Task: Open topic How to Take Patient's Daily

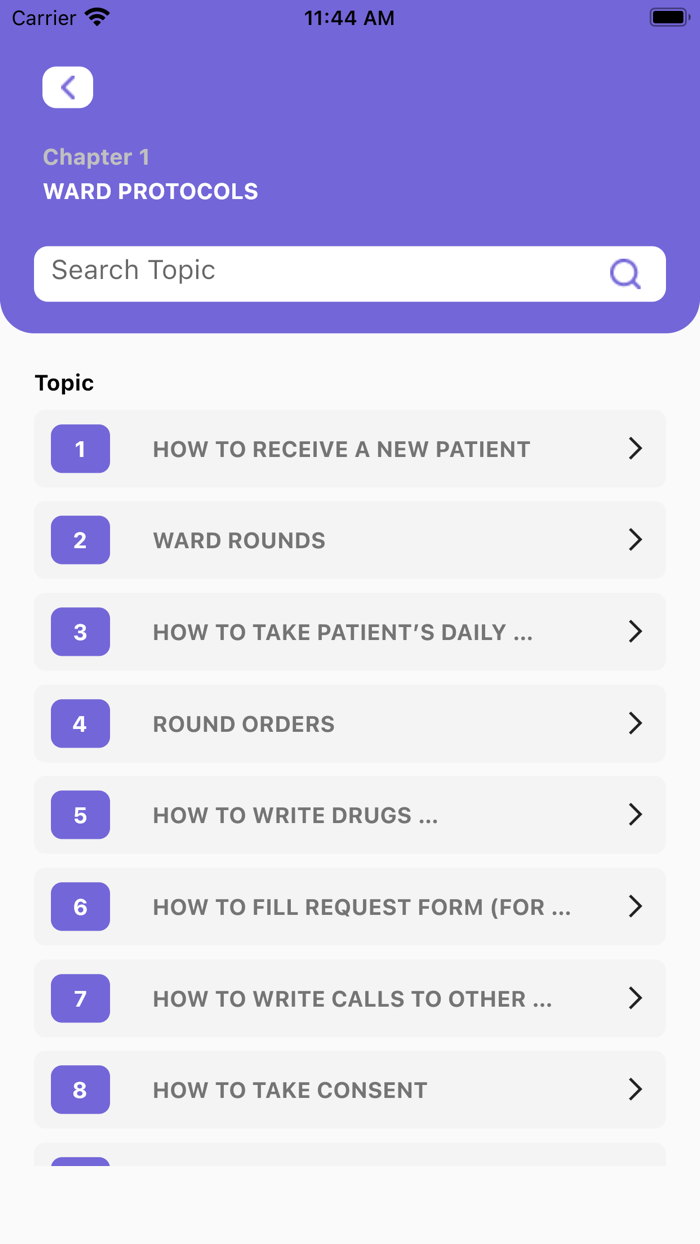Action: [x=342, y=632]
